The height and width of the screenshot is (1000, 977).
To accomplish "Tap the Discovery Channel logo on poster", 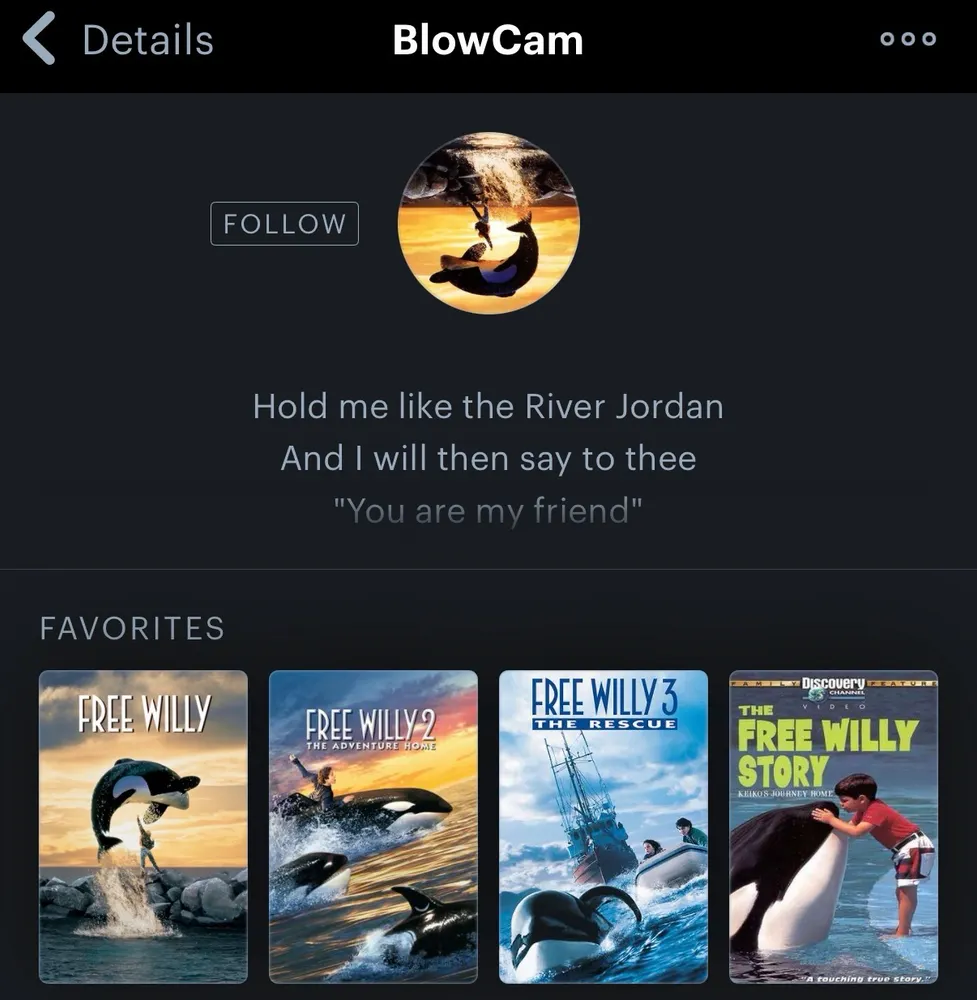I will (x=833, y=688).
